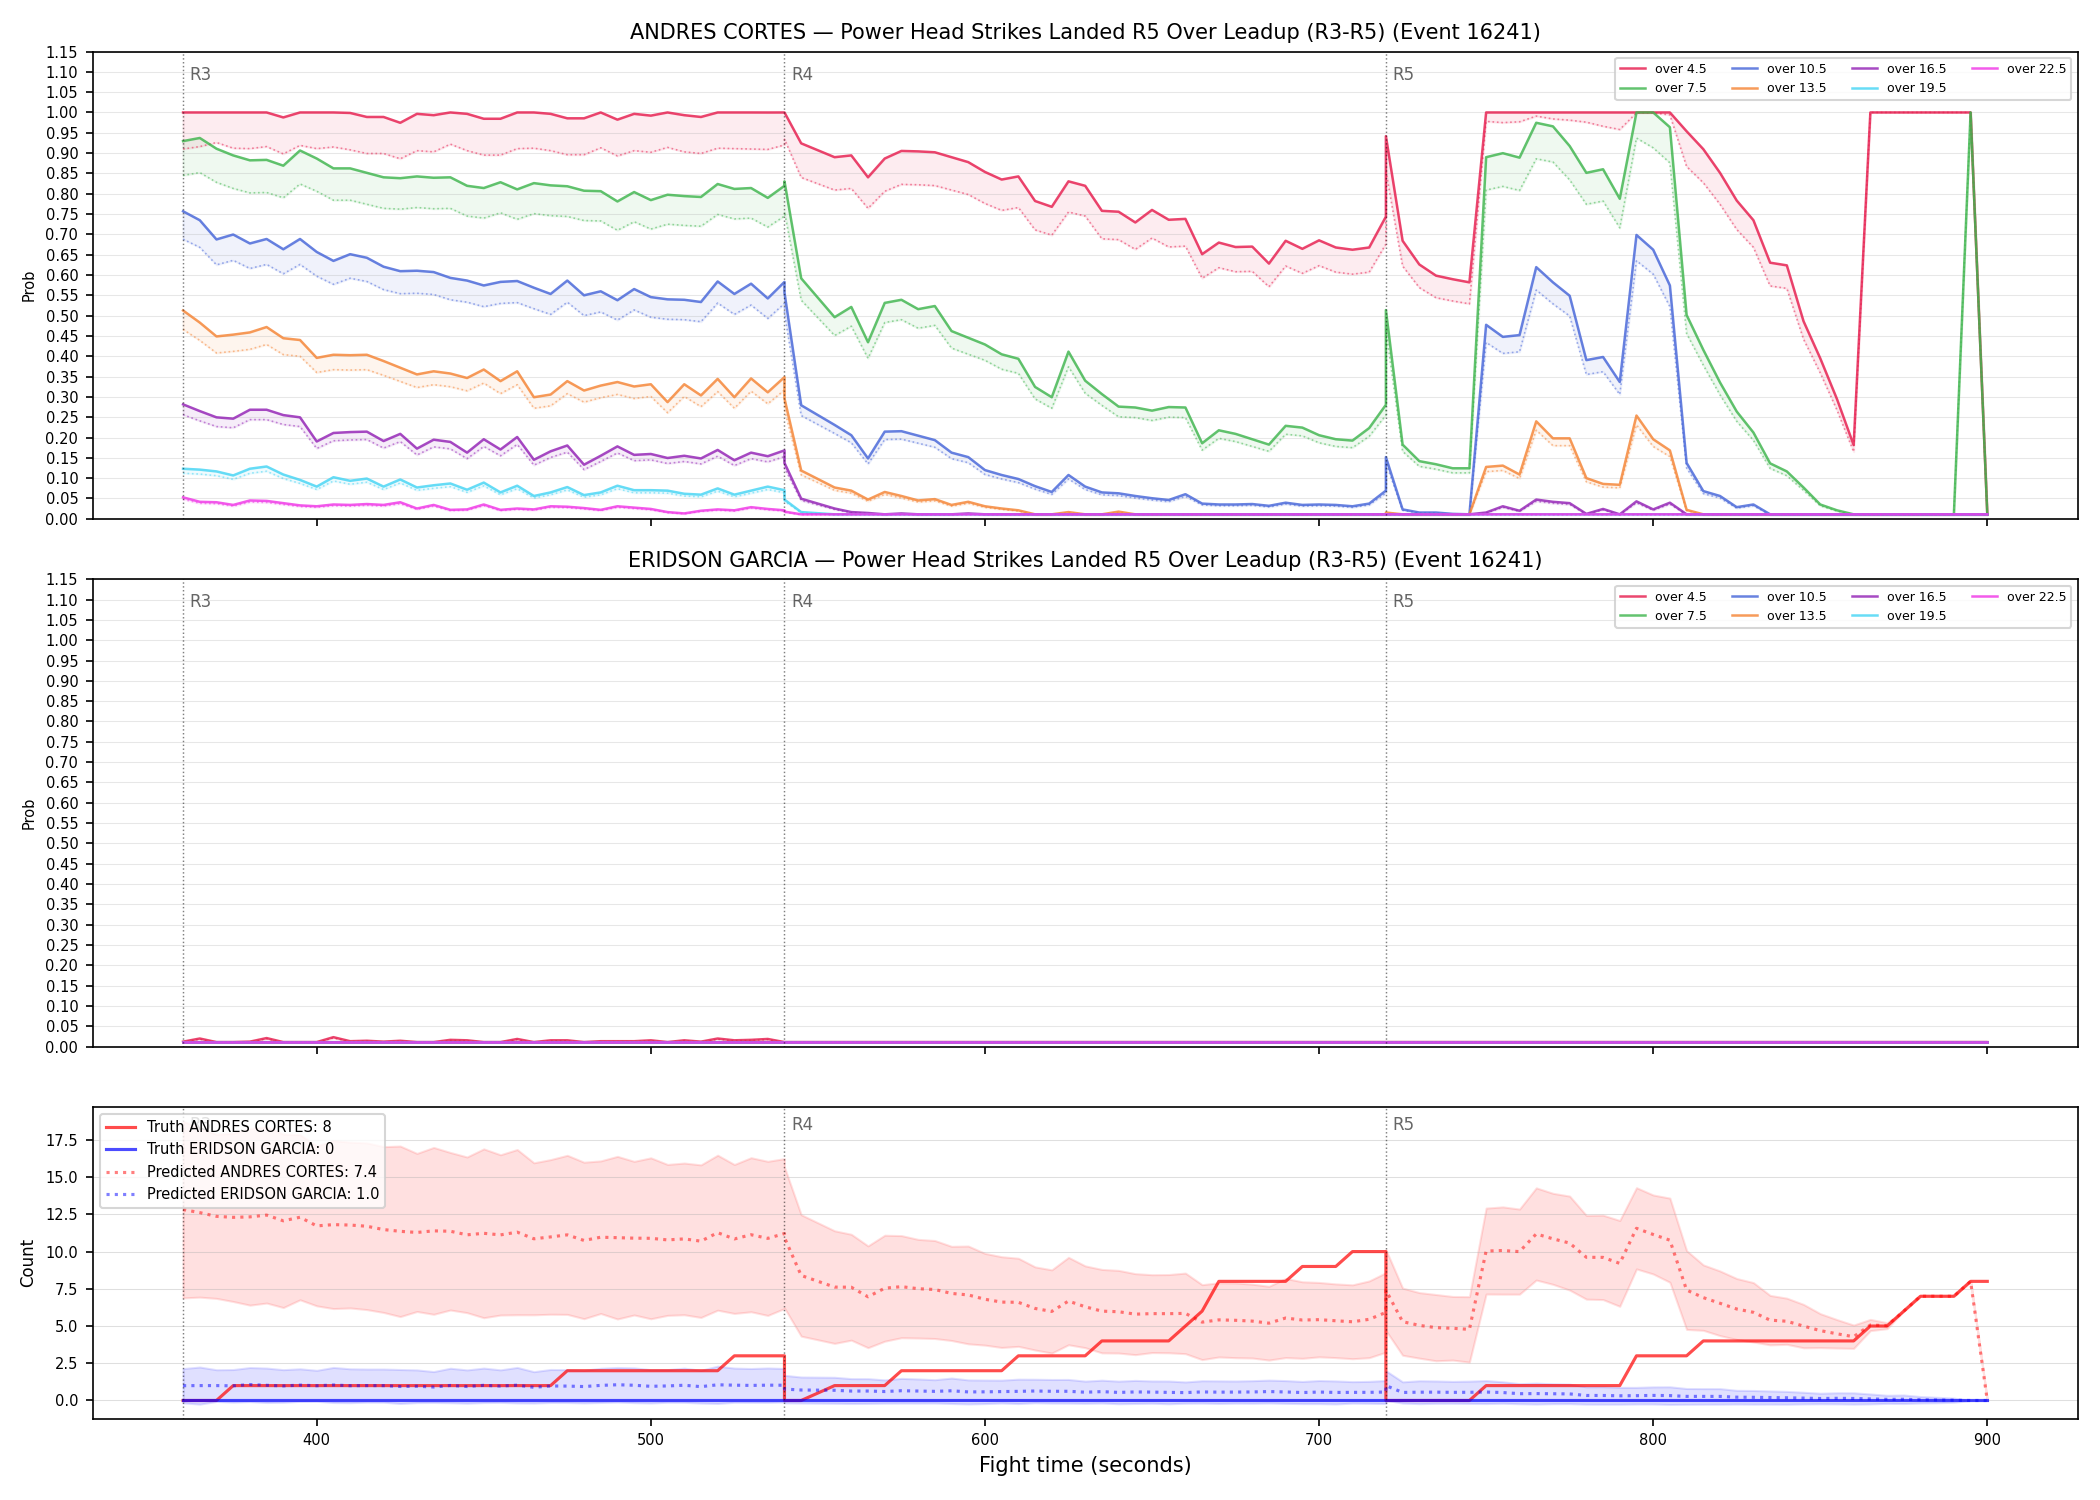Click the 'Prob' y-axis label of Garcia chart

pos(28,814)
